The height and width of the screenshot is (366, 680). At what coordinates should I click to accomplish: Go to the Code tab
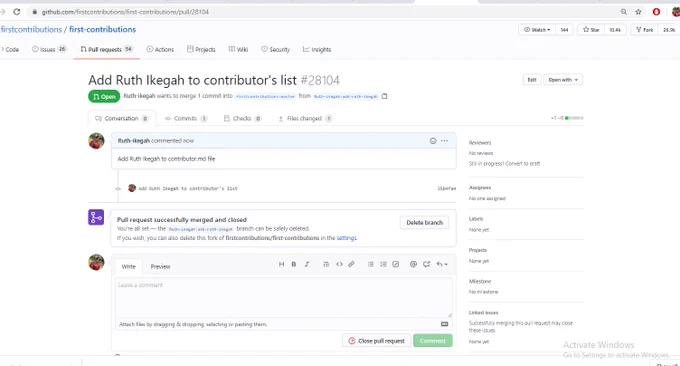tap(10, 49)
